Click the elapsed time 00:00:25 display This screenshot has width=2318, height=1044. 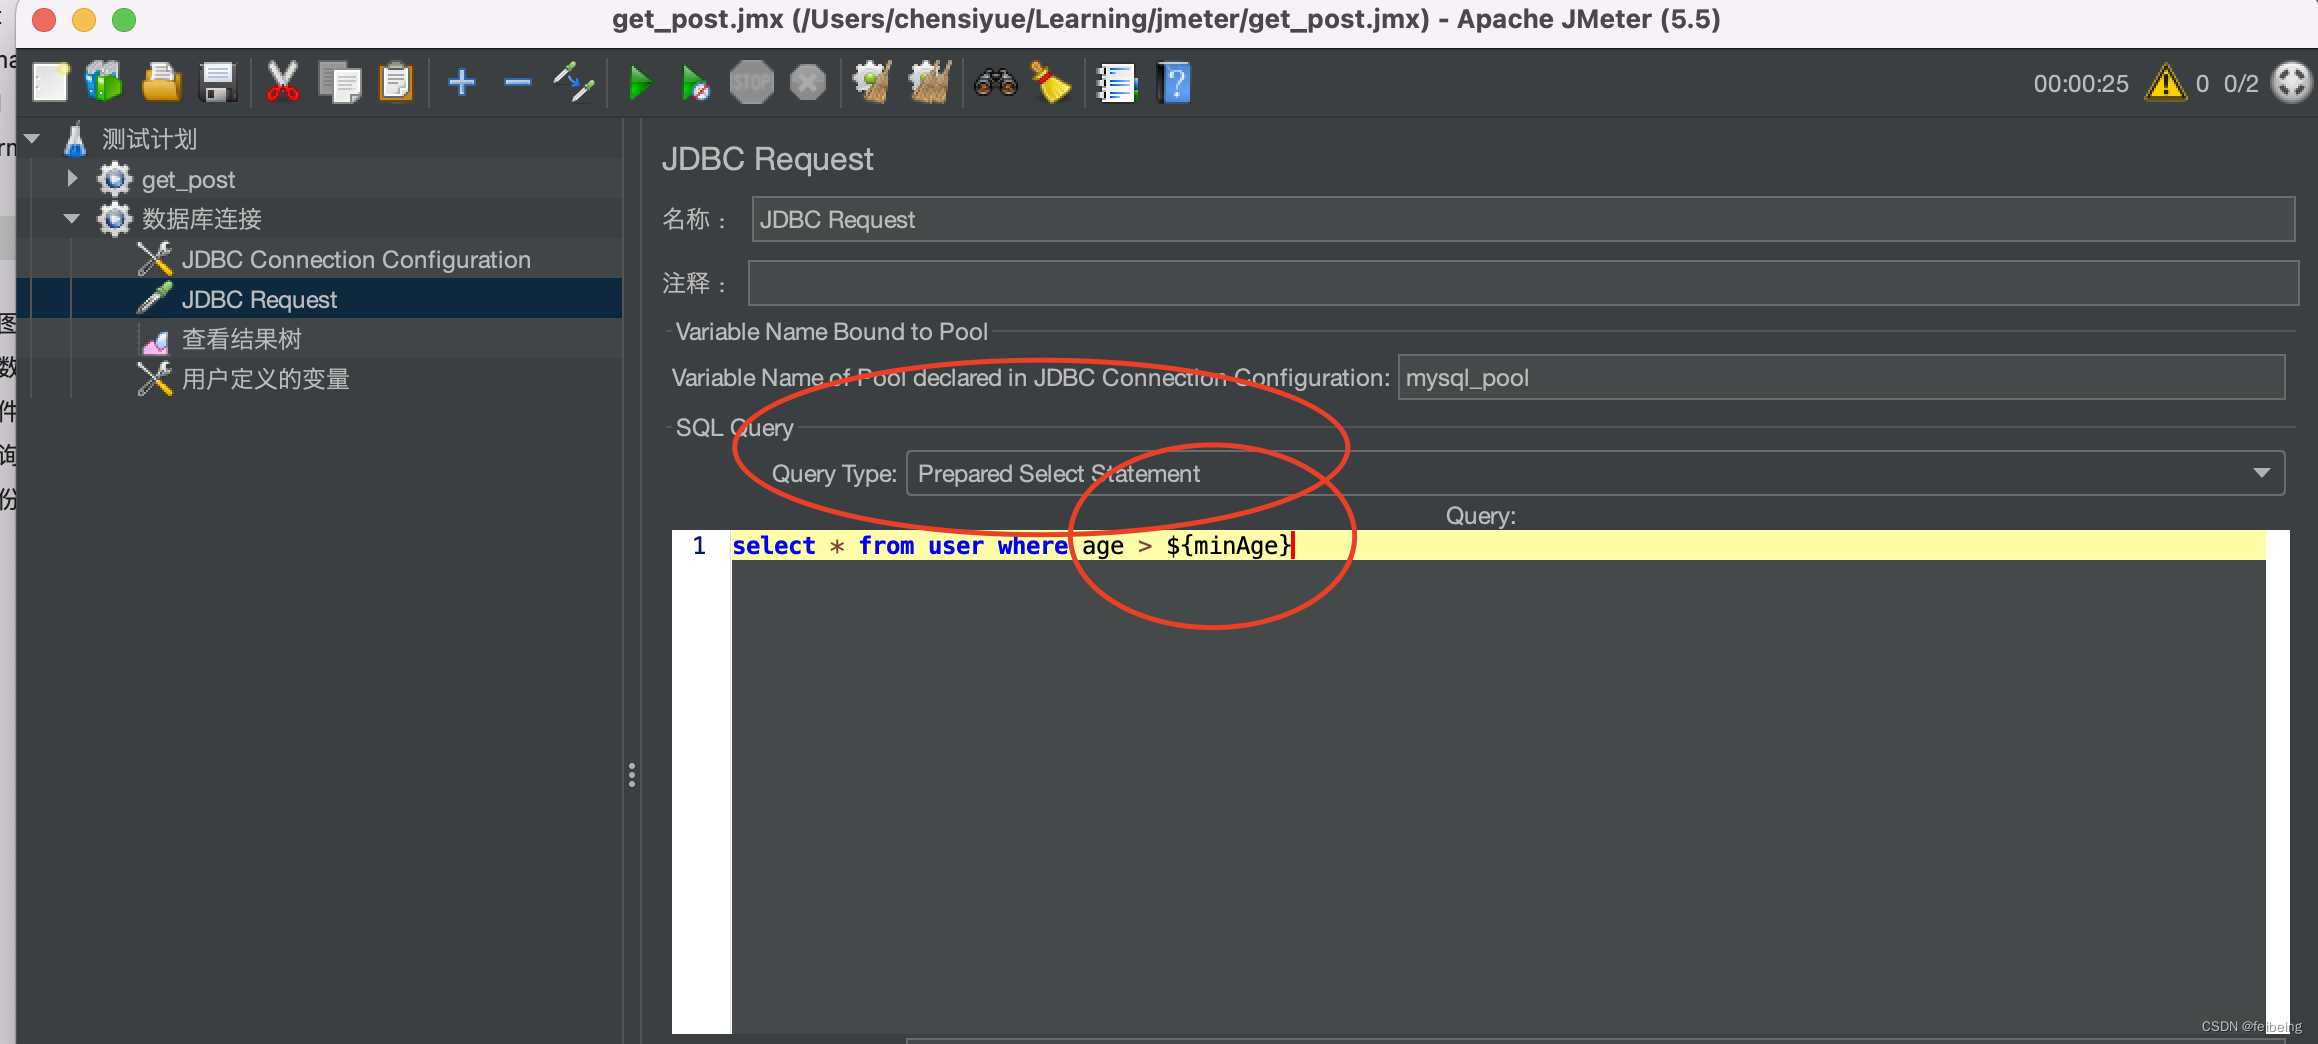pyautogui.click(x=2080, y=84)
